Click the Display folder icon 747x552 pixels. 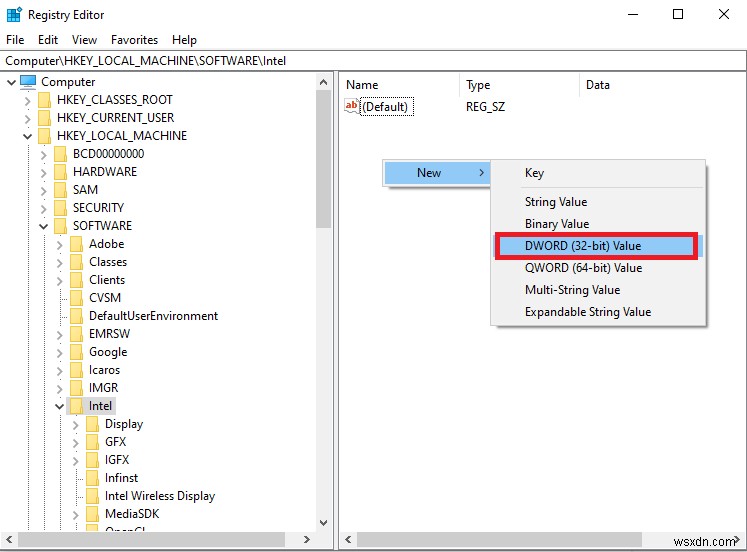92,424
